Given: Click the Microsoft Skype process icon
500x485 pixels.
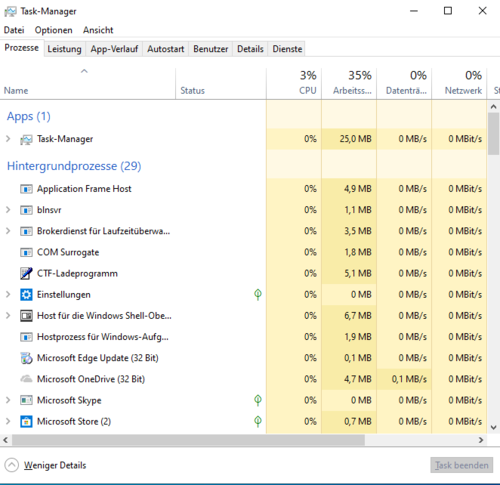Looking at the screenshot, I should pyautogui.click(x=26, y=400).
